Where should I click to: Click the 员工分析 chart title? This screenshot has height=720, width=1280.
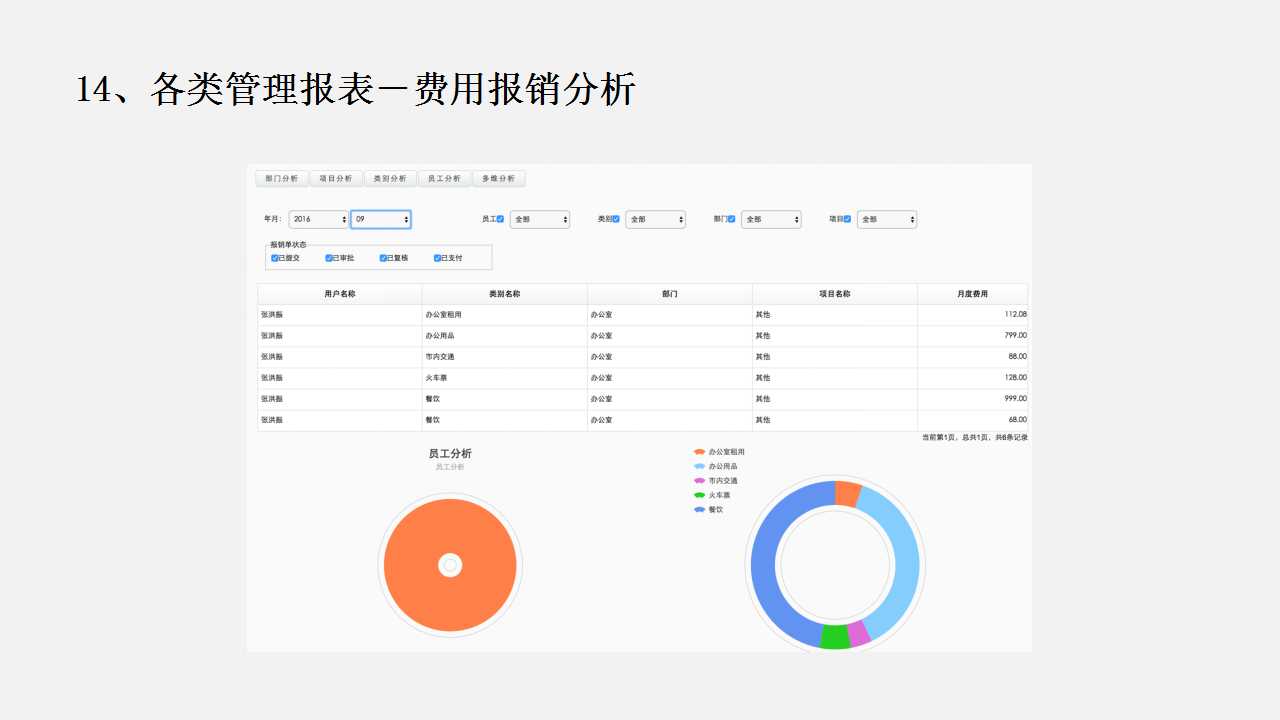point(450,454)
